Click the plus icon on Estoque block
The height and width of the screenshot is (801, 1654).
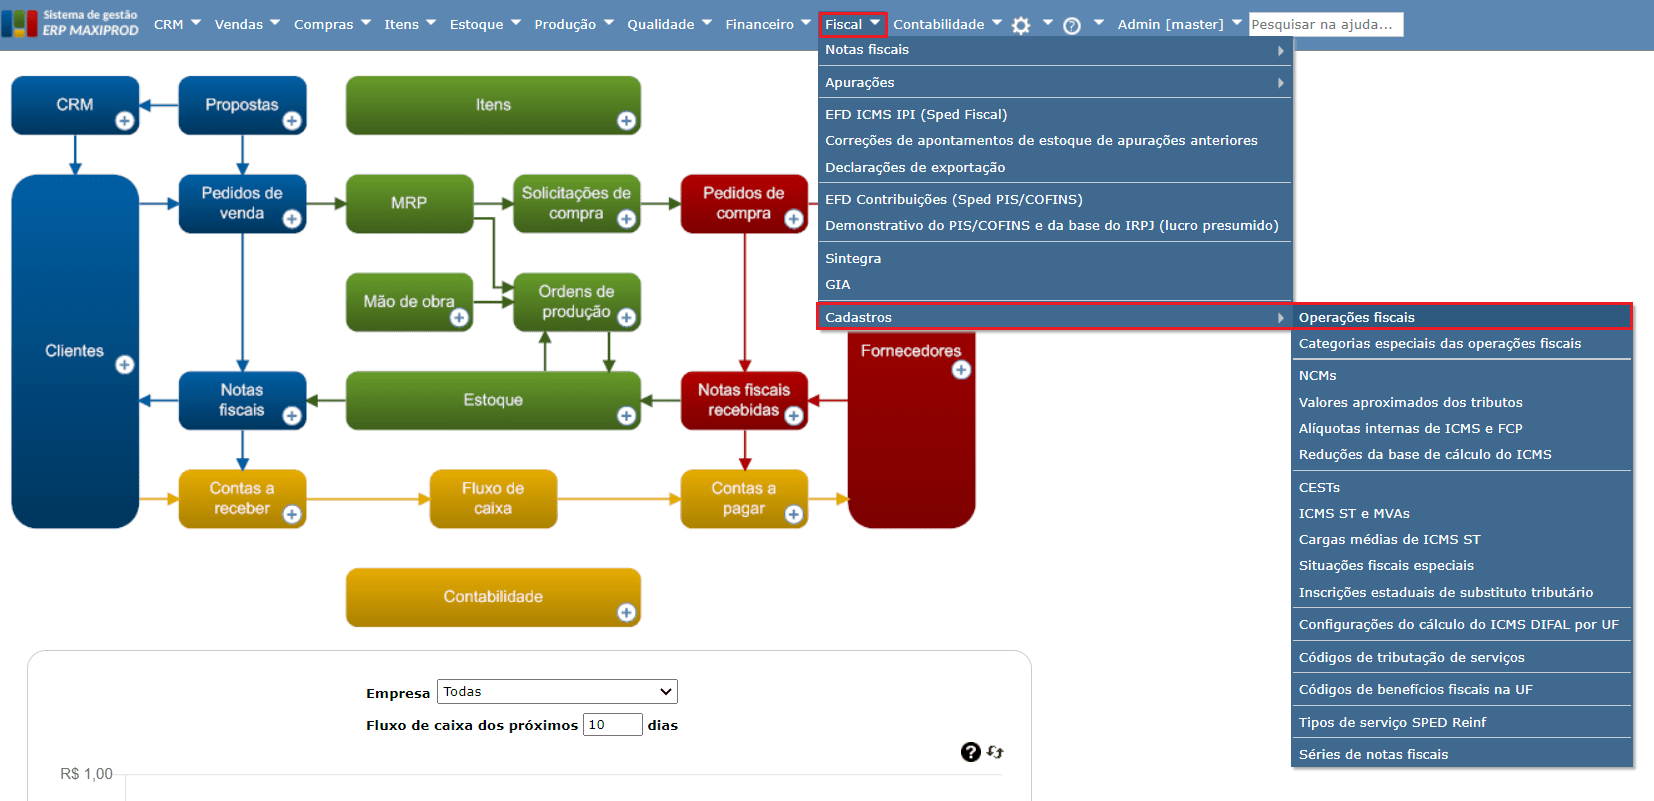[x=627, y=416]
